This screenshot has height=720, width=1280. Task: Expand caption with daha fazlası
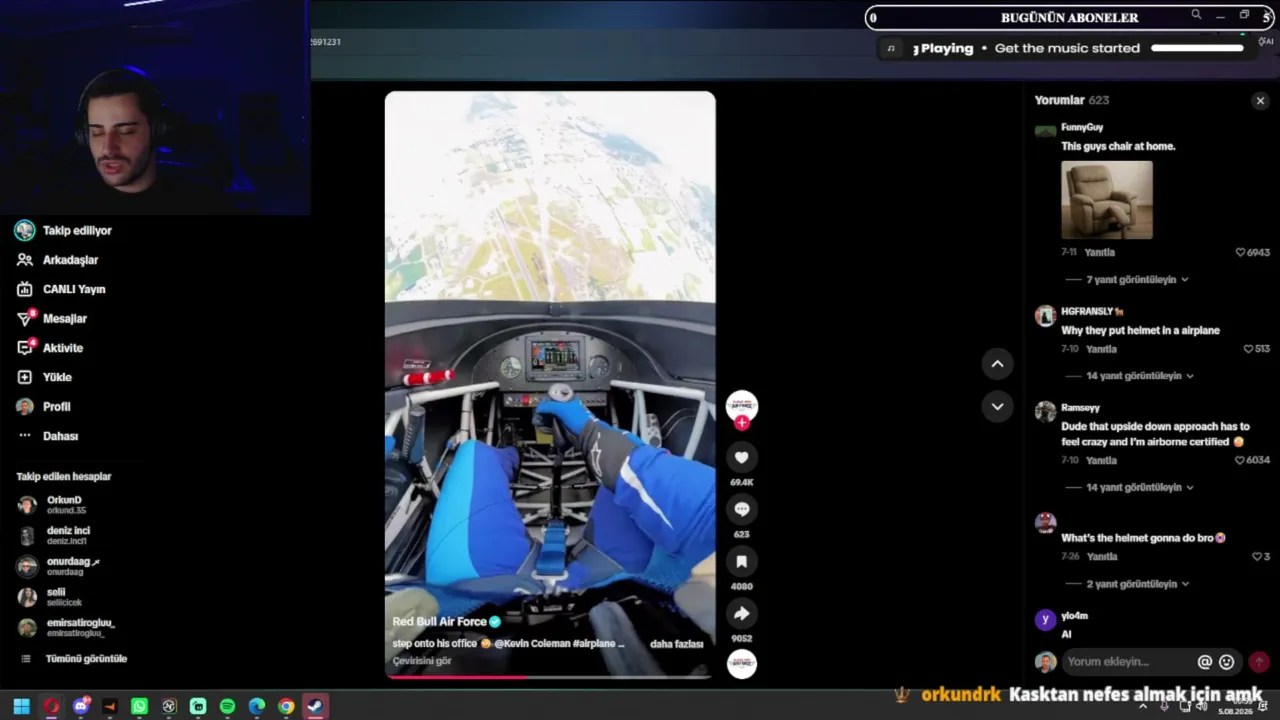677,644
